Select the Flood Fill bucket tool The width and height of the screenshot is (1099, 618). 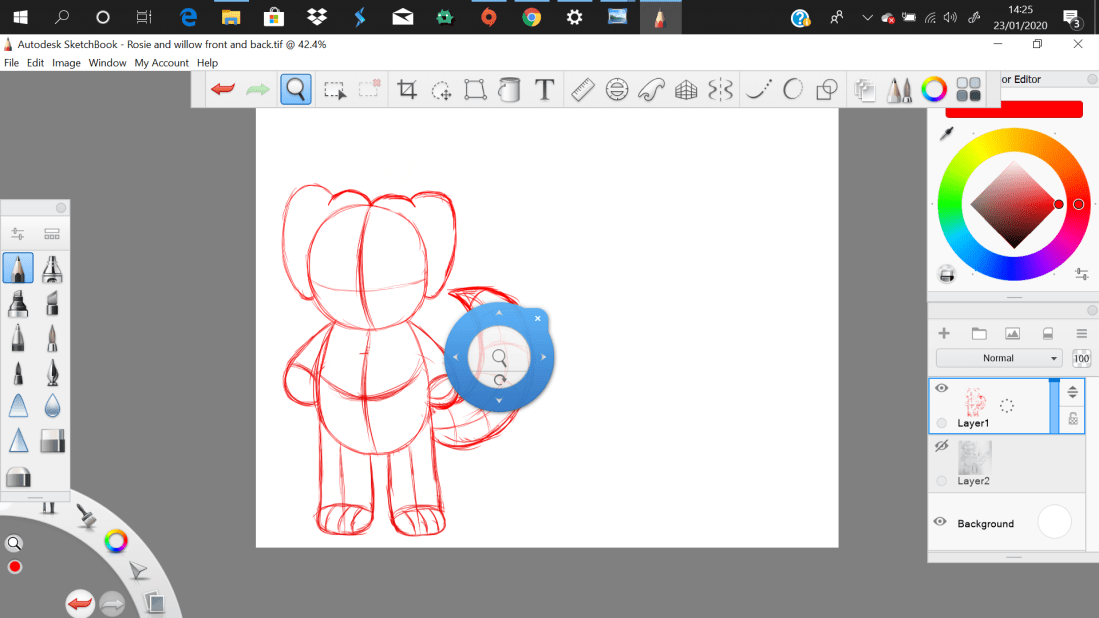[x=509, y=90]
